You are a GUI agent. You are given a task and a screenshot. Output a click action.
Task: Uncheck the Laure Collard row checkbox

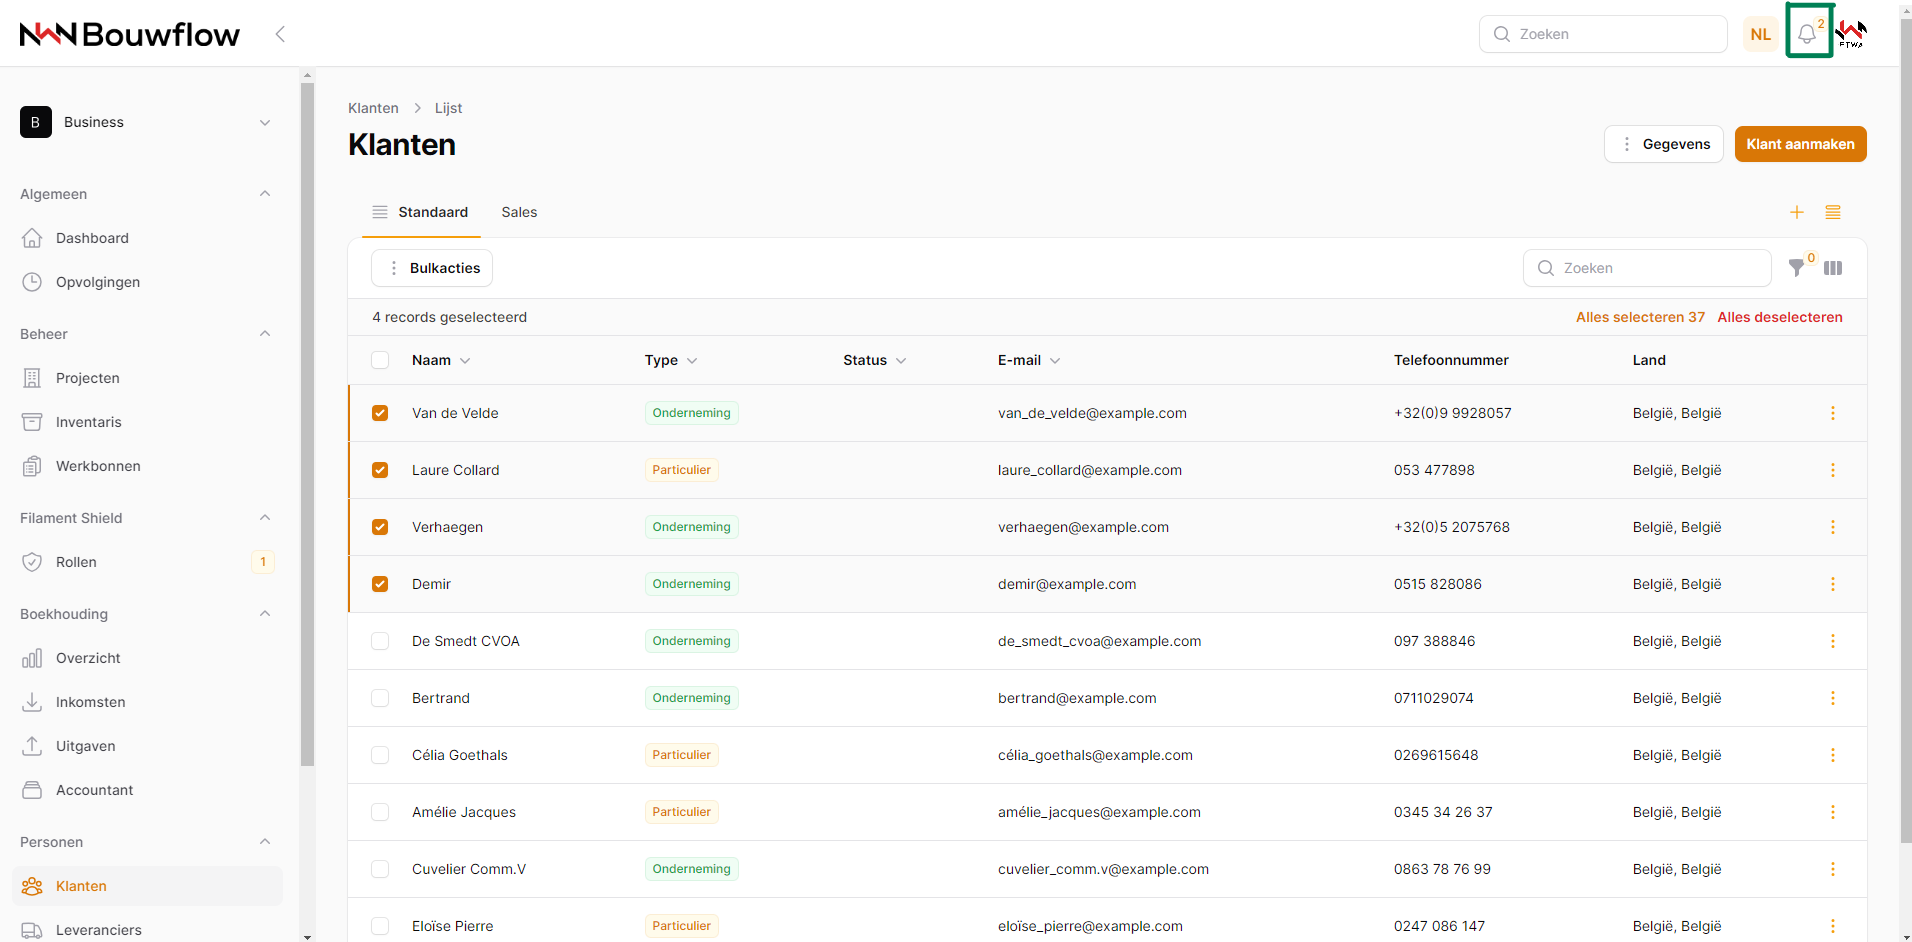380,470
